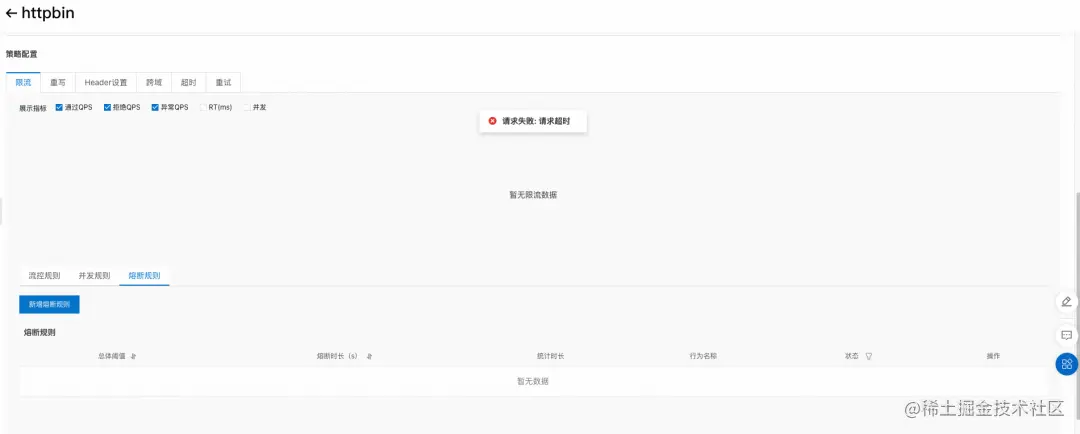Screen dimensions: 1080x434
Task: Sort by 熔断时长（s） column arrow
Action: click(369, 356)
